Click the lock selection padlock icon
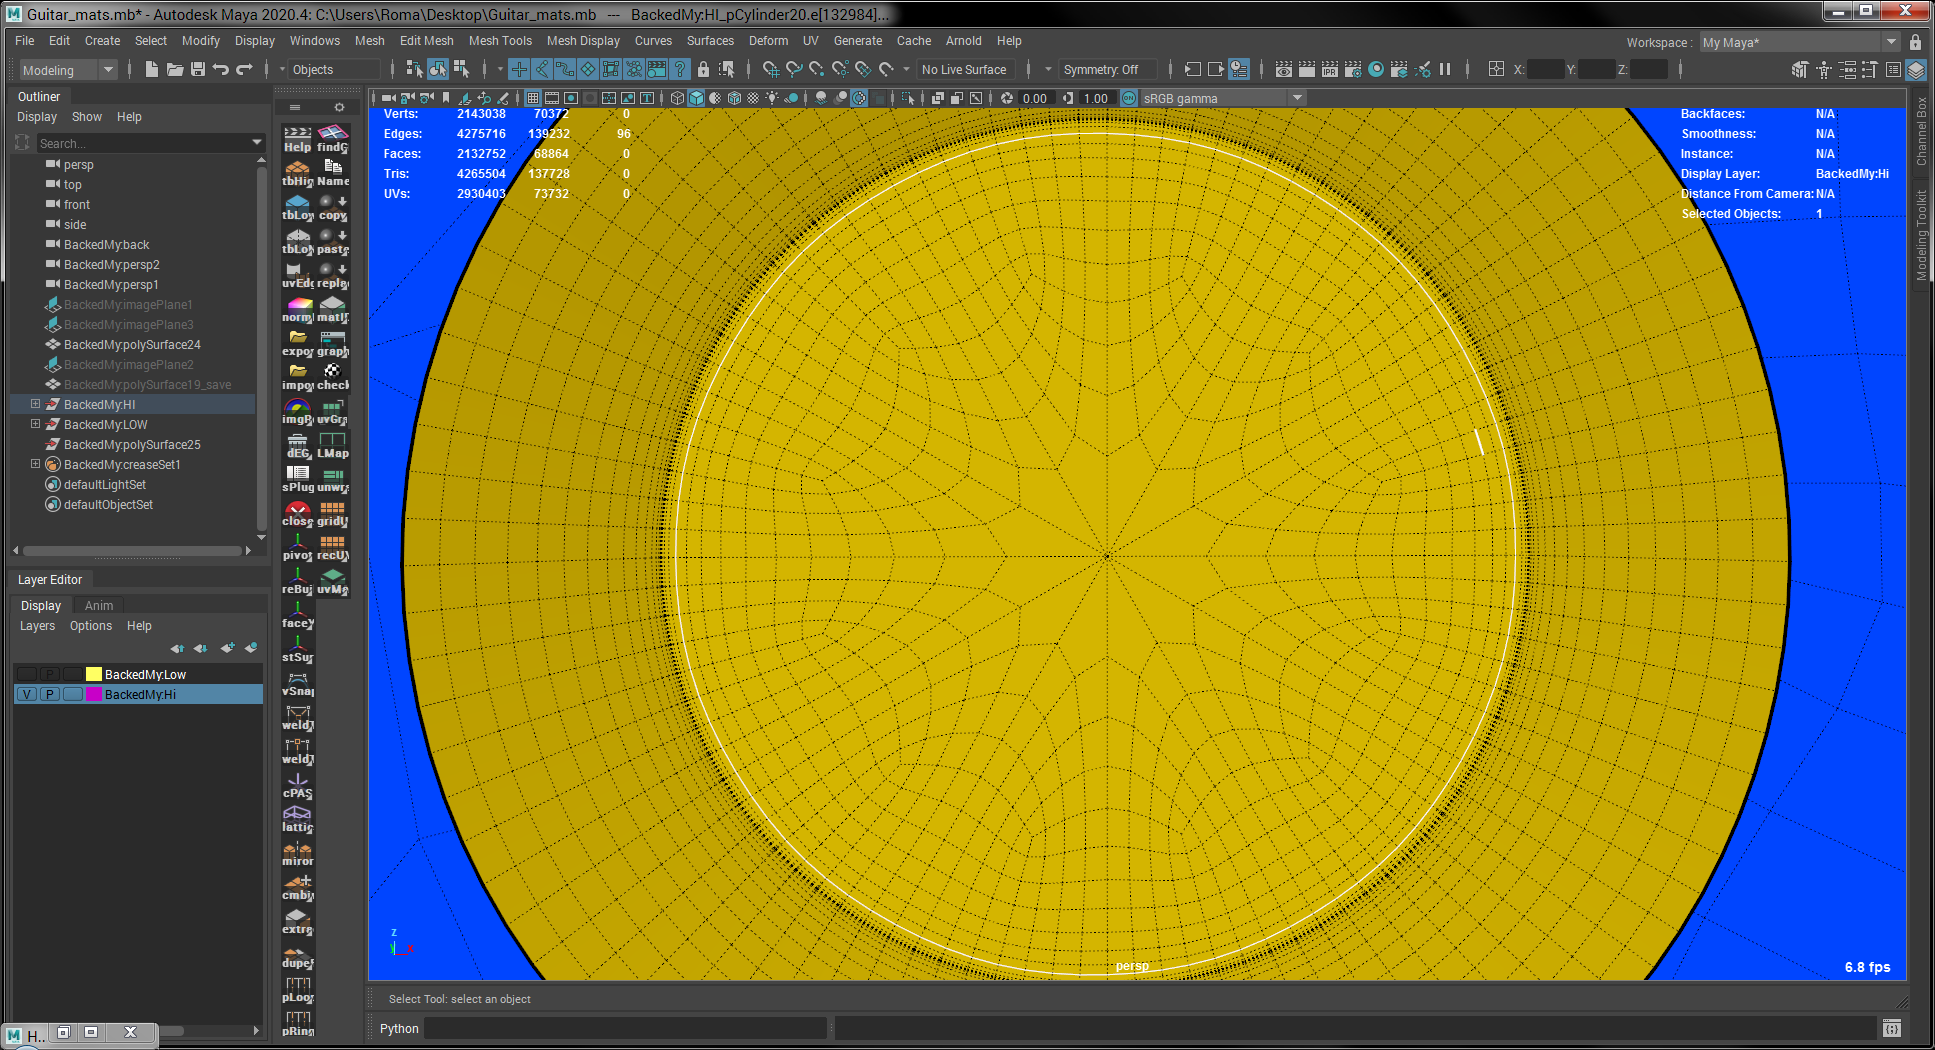The height and width of the screenshot is (1050, 1935). (703, 69)
